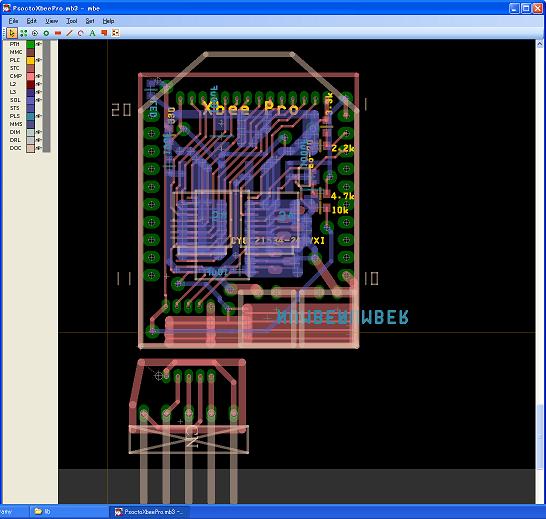The height and width of the screenshot is (519, 546).
Task: Open the Set menu
Action: pos(90,21)
